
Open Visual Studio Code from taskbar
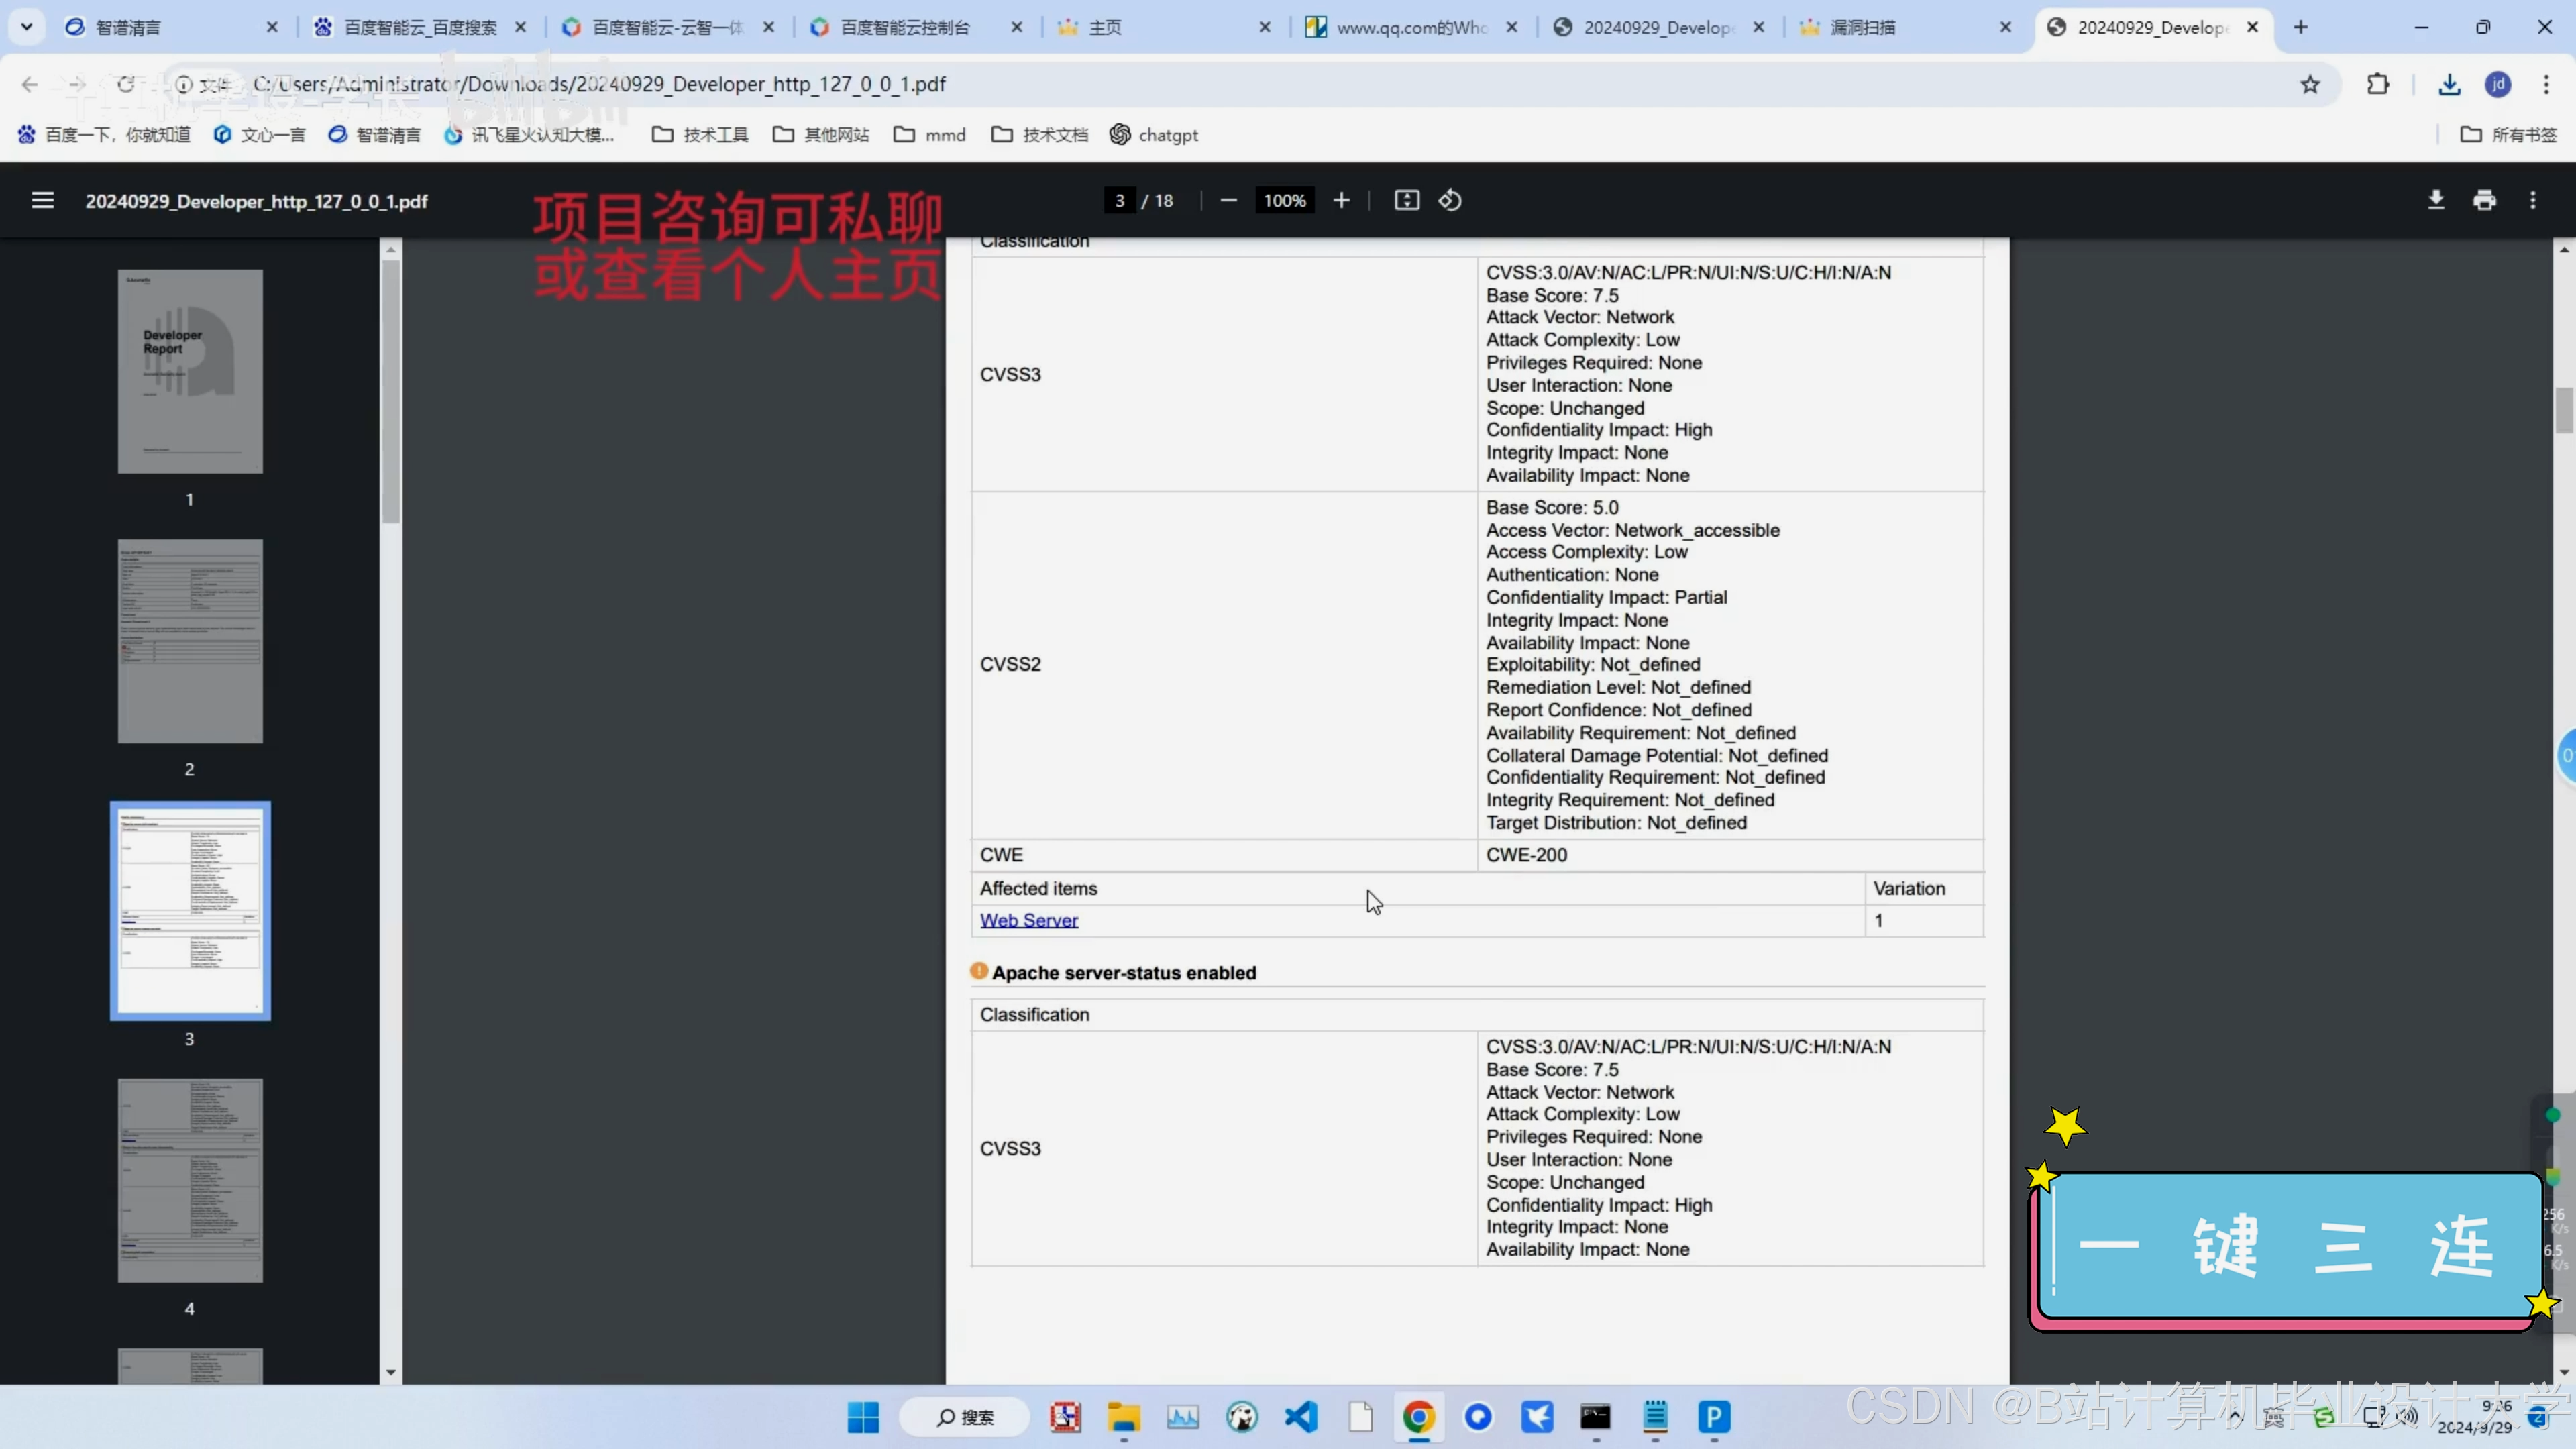[1301, 1417]
